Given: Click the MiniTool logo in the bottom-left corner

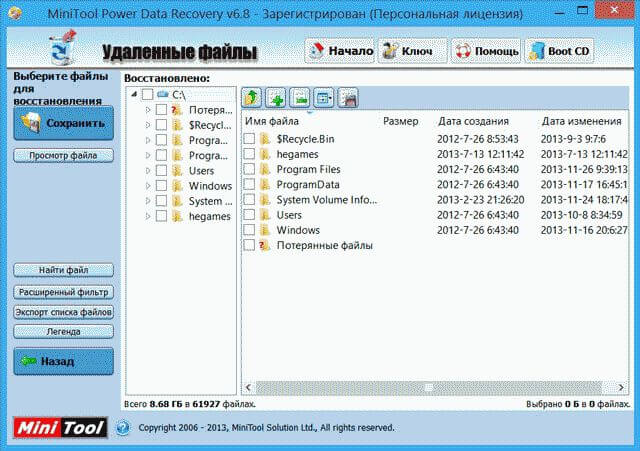Looking at the screenshot, I should pyautogui.click(x=60, y=427).
